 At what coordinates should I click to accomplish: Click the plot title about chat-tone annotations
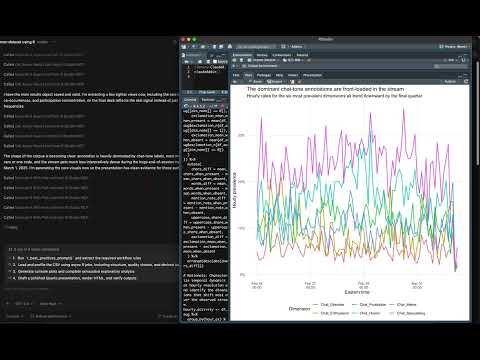325,89
